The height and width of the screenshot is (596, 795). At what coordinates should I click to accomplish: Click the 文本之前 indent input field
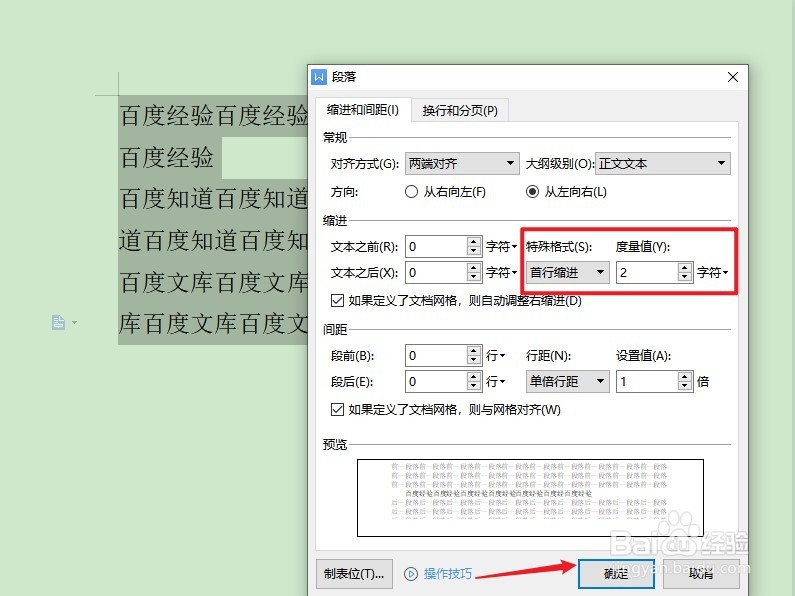pos(436,247)
